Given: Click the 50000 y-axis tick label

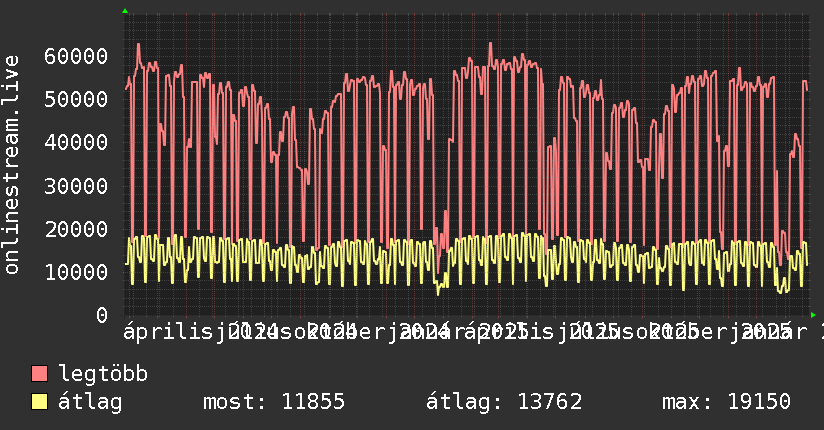Looking at the screenshot, I should (x=76, y=99).
